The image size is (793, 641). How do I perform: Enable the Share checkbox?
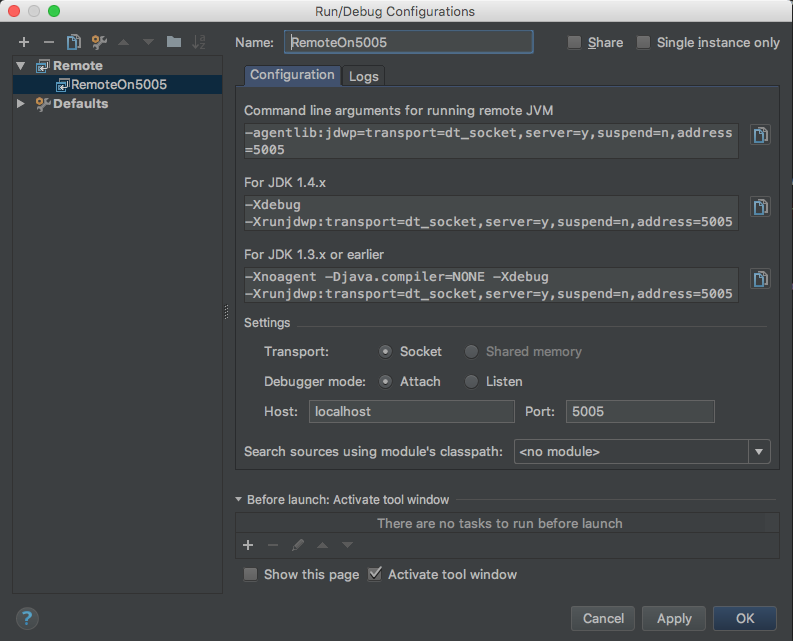(x=574, y=42)
